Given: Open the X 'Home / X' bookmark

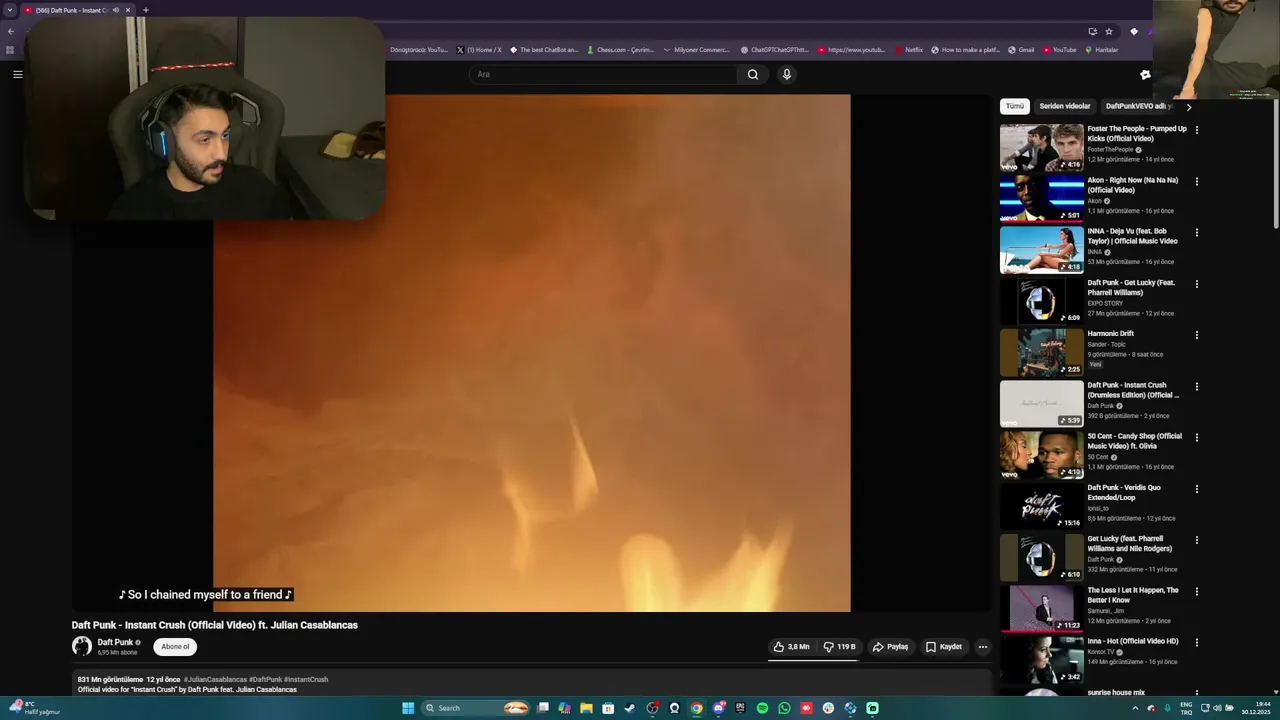Looking at the screenshot, I should tap(479, 50).
